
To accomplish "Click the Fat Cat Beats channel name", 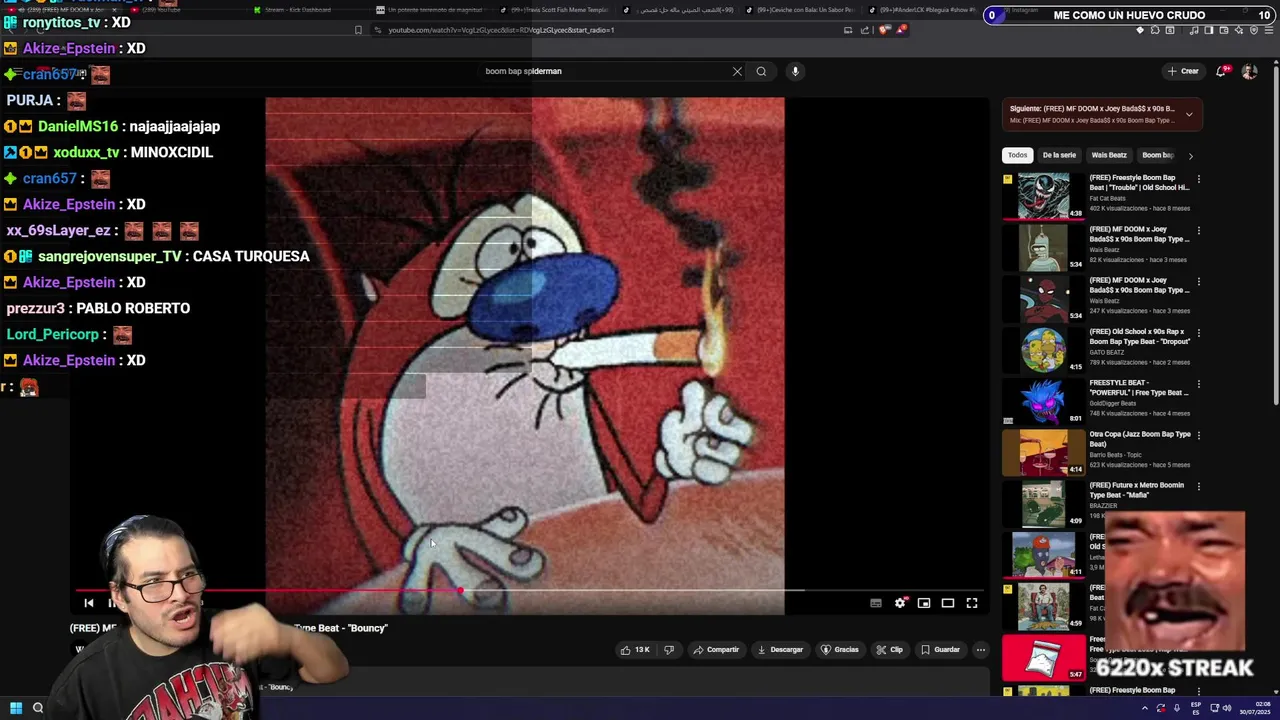I will [x=1107, y=198].
